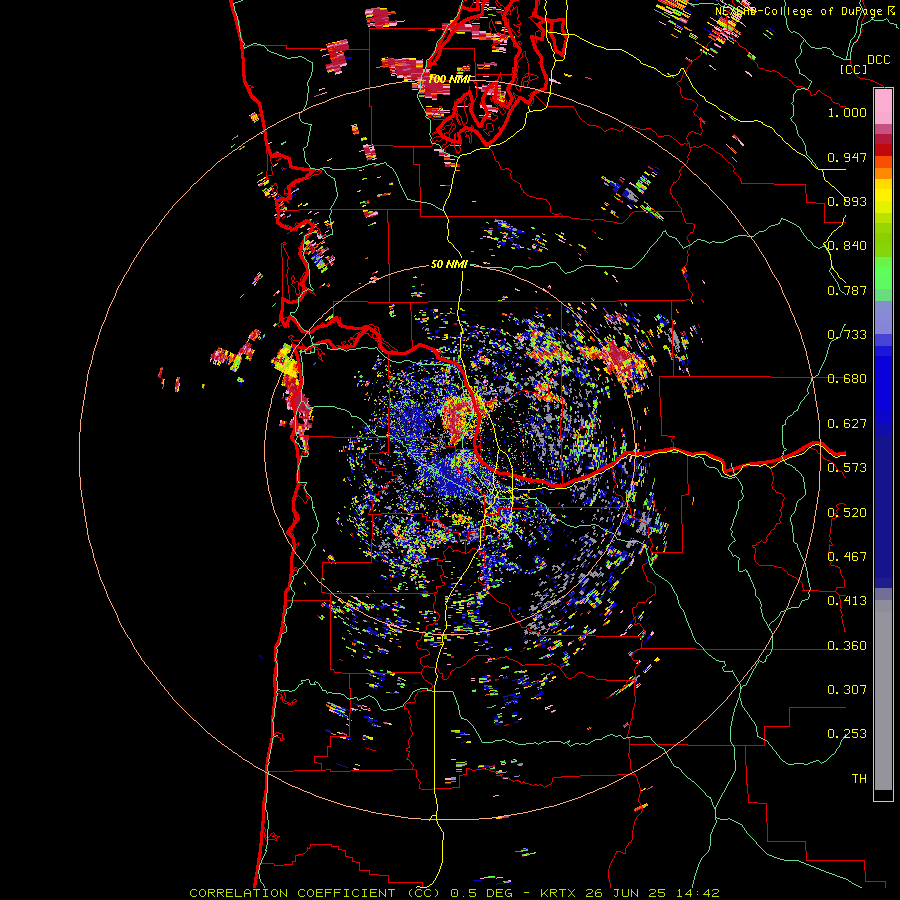Click the 0.360 scale label
This screenshot has width=900, height=900.
point(847,646)
